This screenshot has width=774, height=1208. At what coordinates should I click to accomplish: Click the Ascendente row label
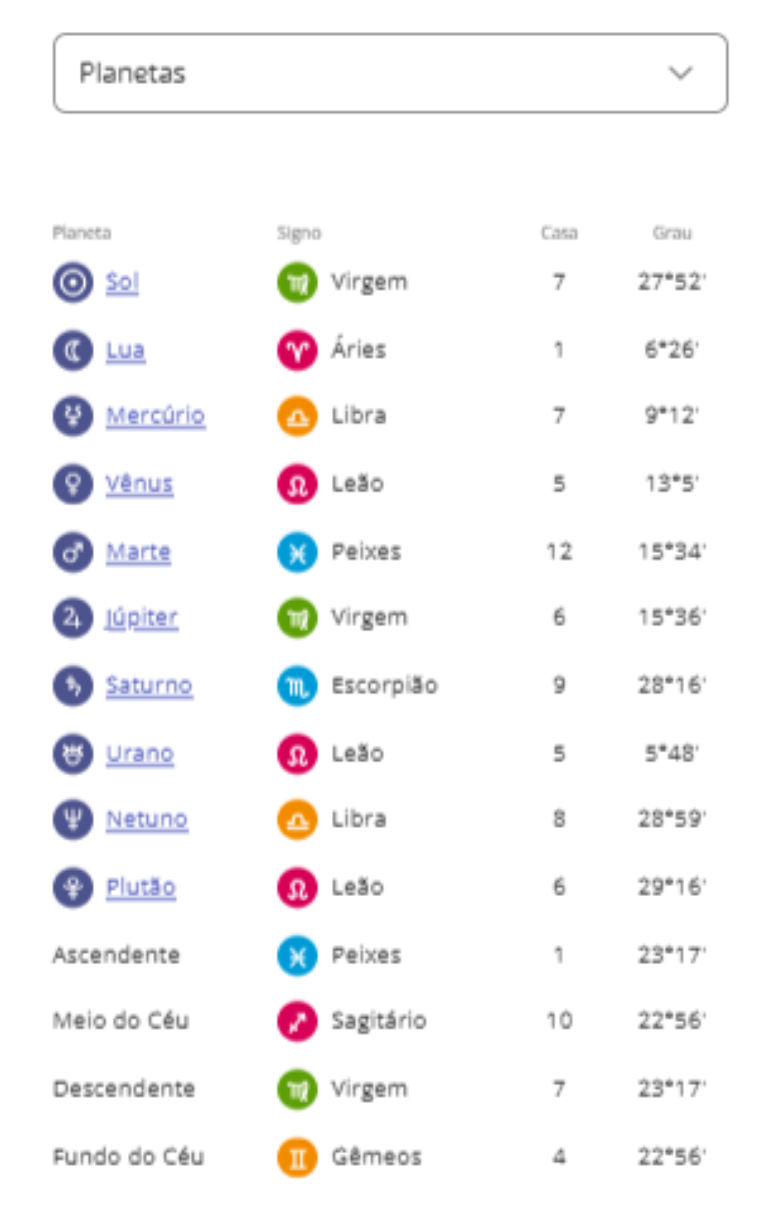pyautogui.click(x=116, y=955)
